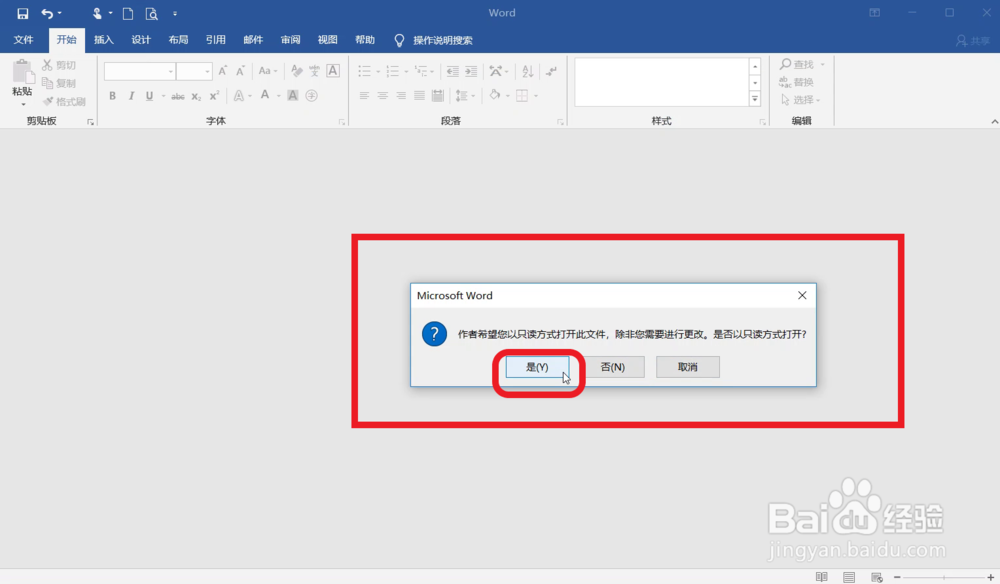
Task: Open the Font dialog launcher
Action: 342,122
